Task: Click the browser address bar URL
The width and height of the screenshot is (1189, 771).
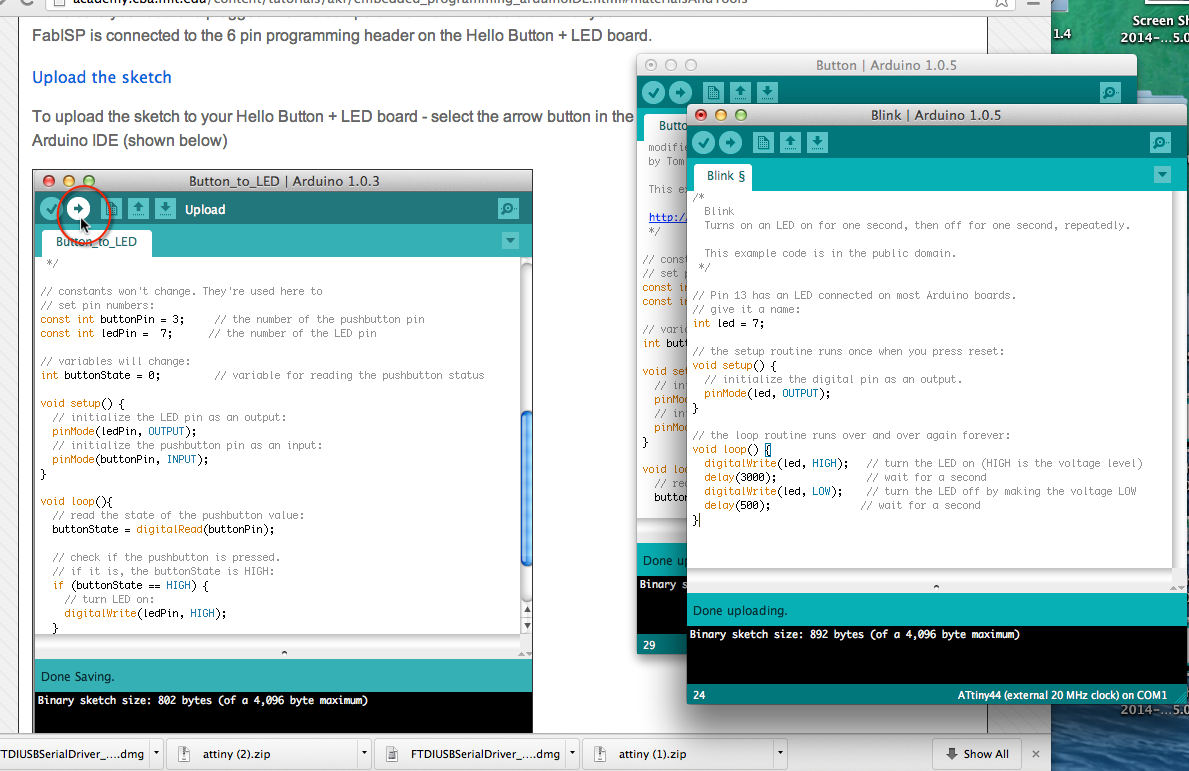Action: 409,2
